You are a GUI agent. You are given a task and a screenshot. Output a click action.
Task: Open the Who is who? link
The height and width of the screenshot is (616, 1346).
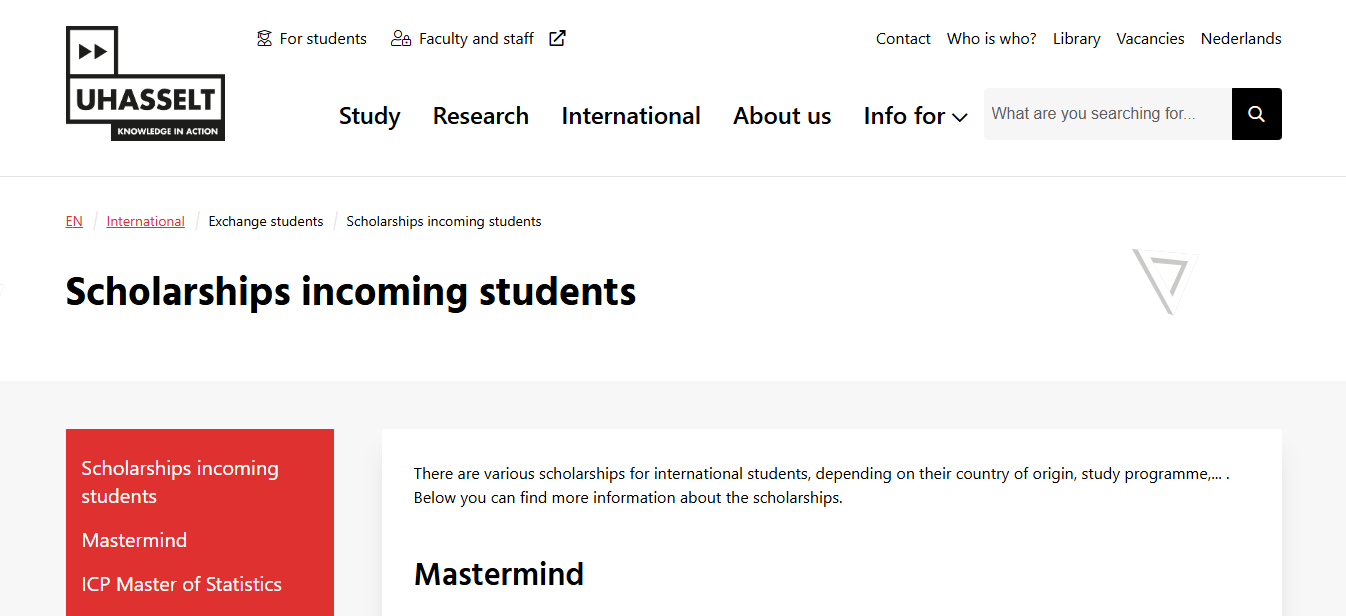[991, 39]
